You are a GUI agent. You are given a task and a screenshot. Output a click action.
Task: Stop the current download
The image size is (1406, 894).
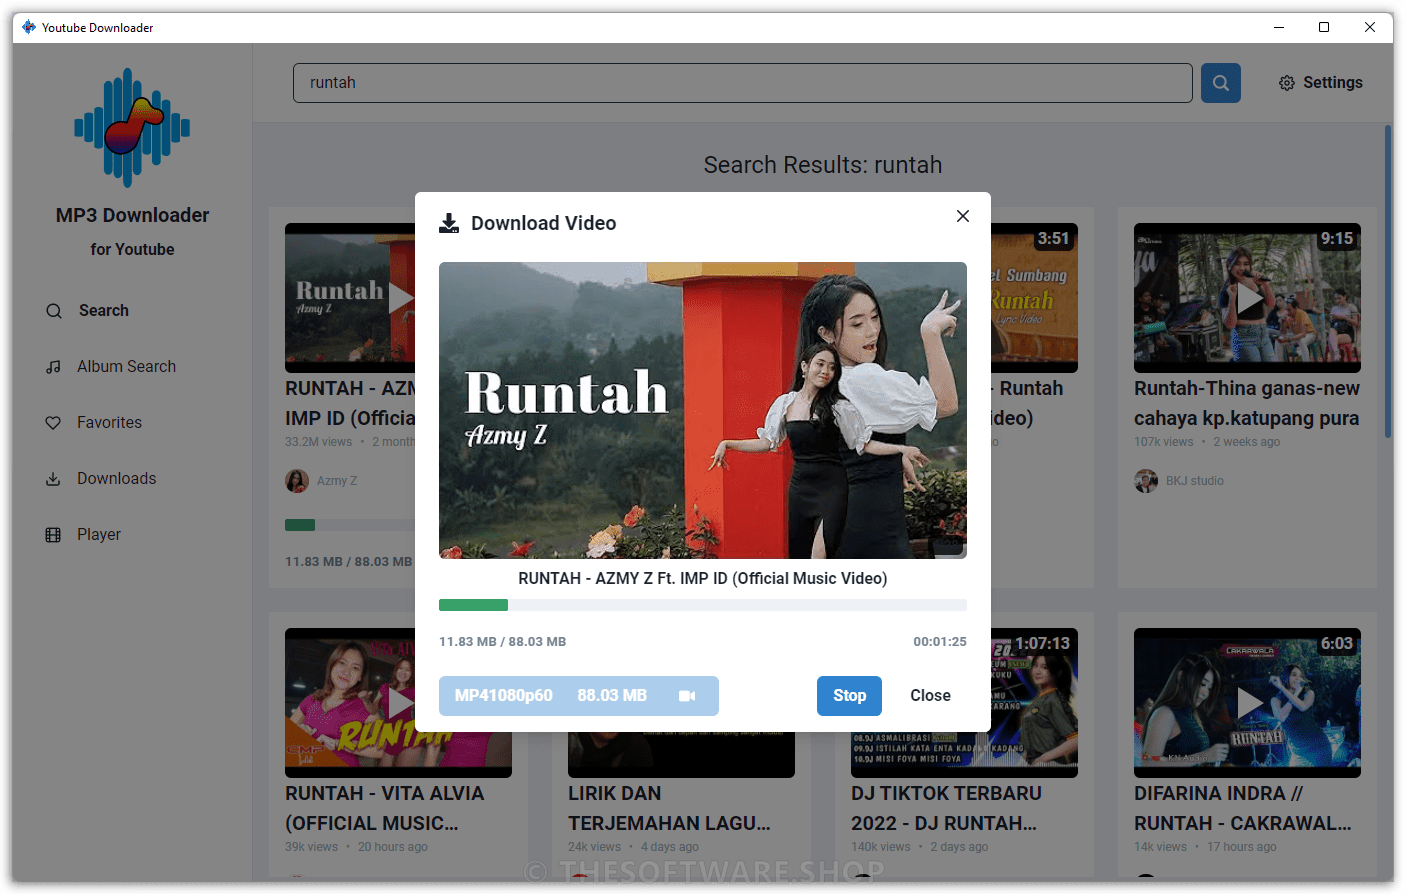[849, 696]
